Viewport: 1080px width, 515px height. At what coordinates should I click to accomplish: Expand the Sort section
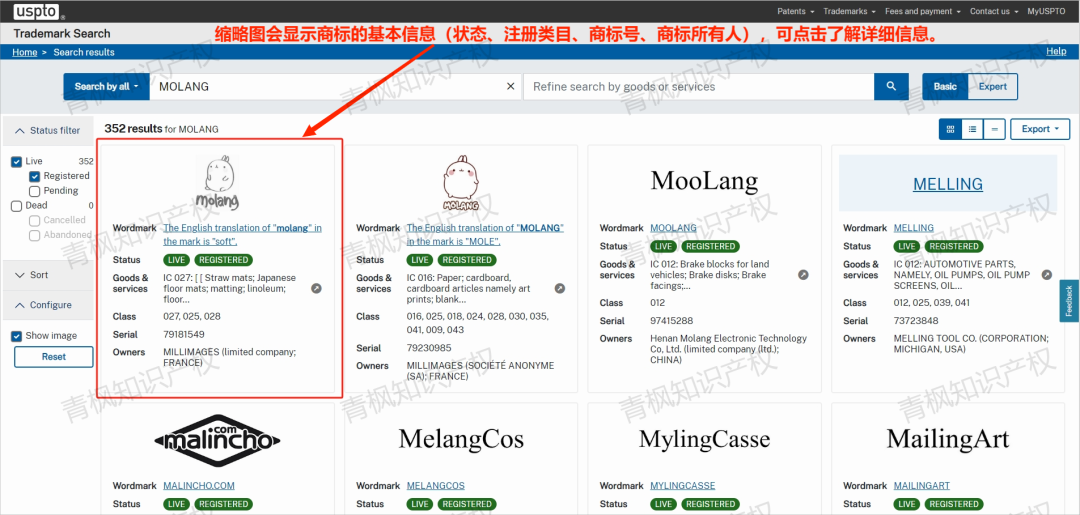click(48, 275)
